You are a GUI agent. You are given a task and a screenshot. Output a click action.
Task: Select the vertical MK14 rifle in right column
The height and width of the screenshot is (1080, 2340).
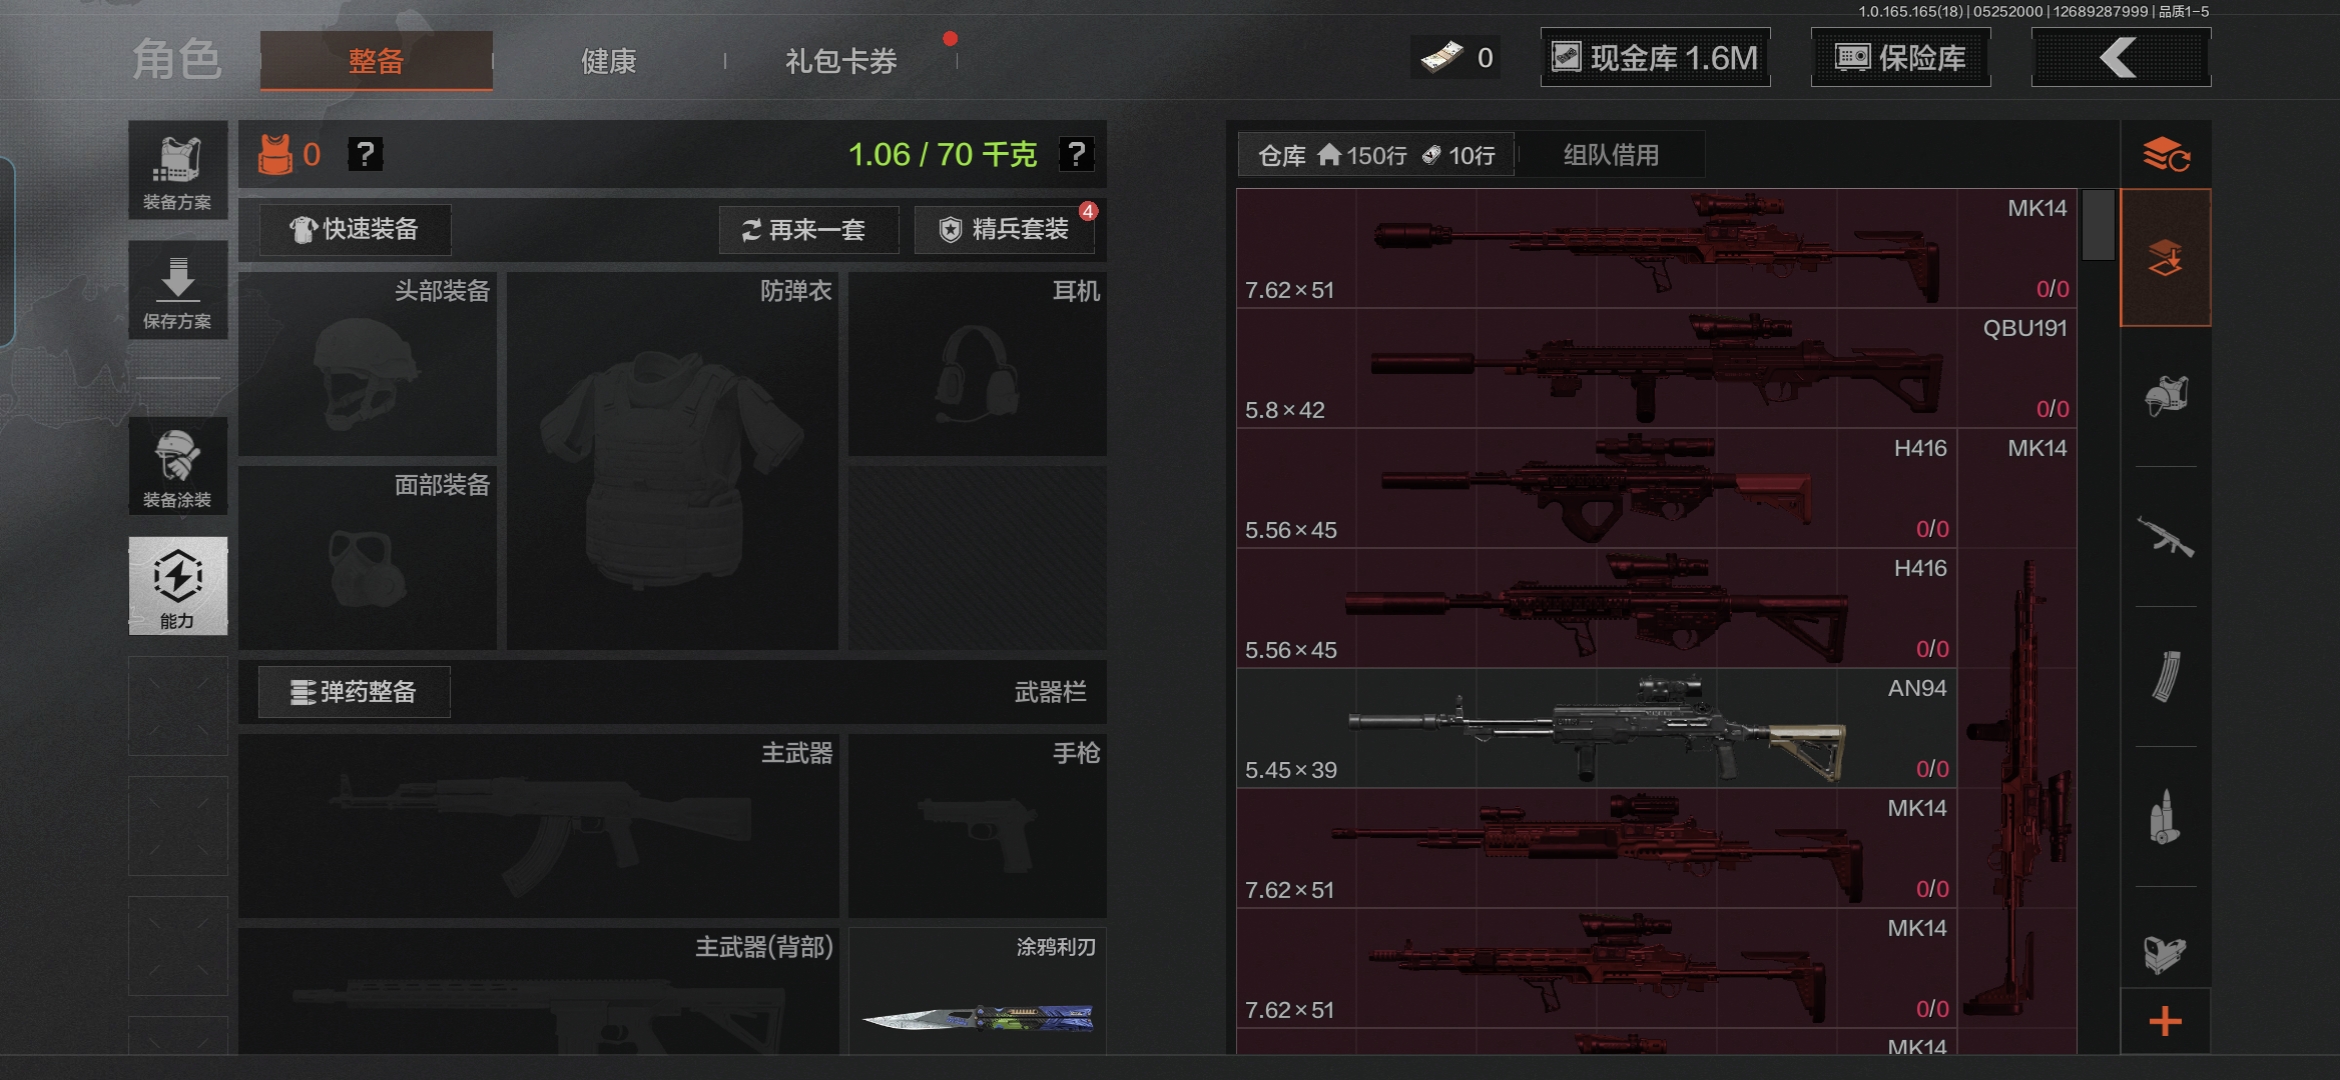2017,728
